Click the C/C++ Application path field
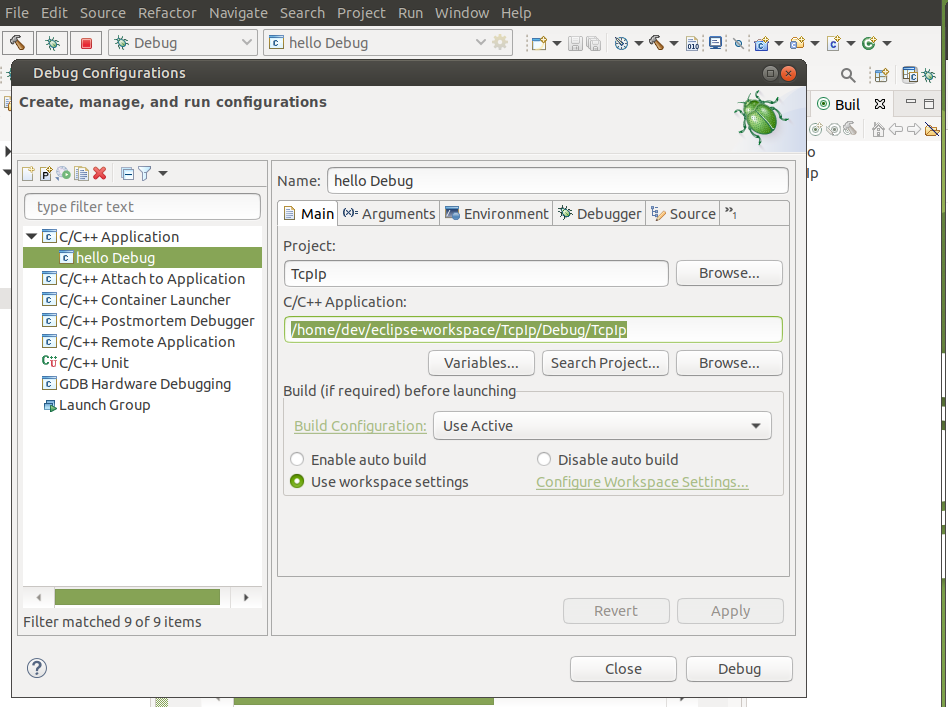Viewport: 948px width, 707px height. [x=533, y=330]
